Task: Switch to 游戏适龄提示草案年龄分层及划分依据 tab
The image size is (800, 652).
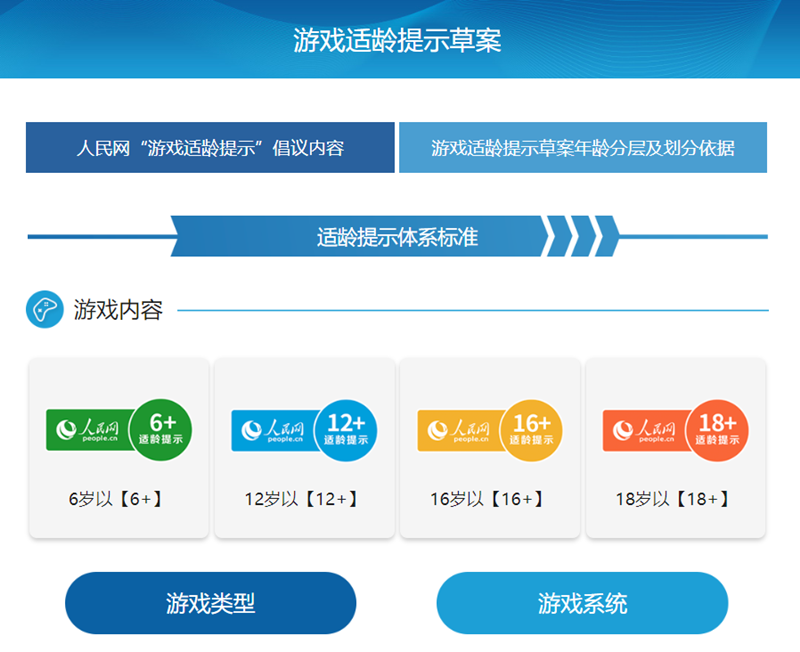Action: [x=583, y=148]
